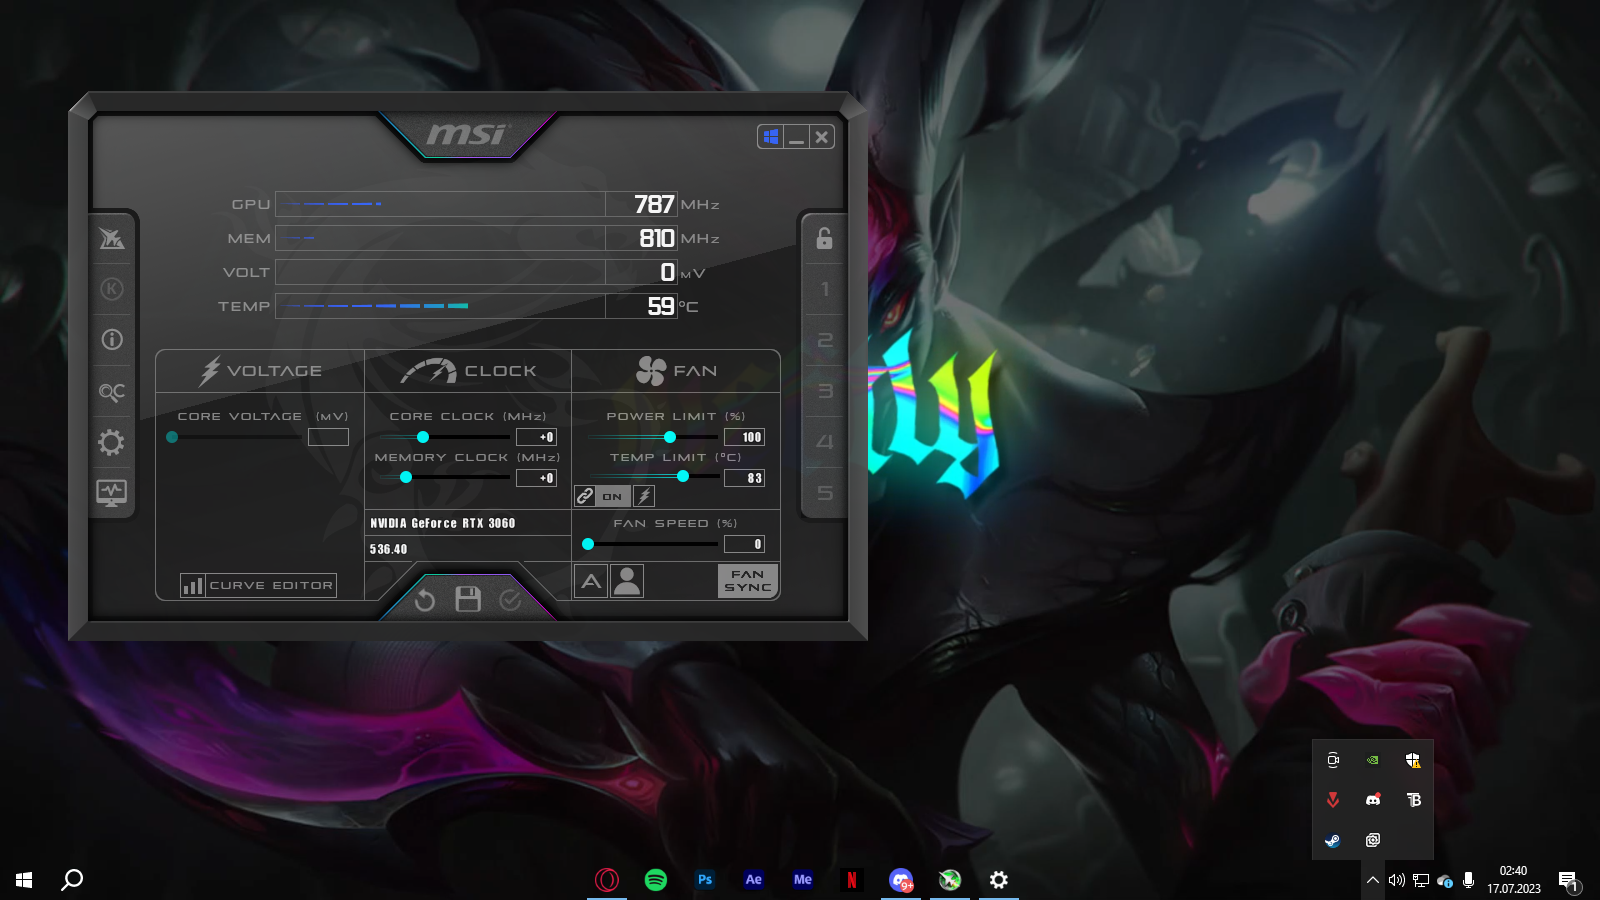Viewport: 1600px width, 900px height.
Task: Open Discord from the taskbar
Action: pyautogui.click(x=901, y=880)
